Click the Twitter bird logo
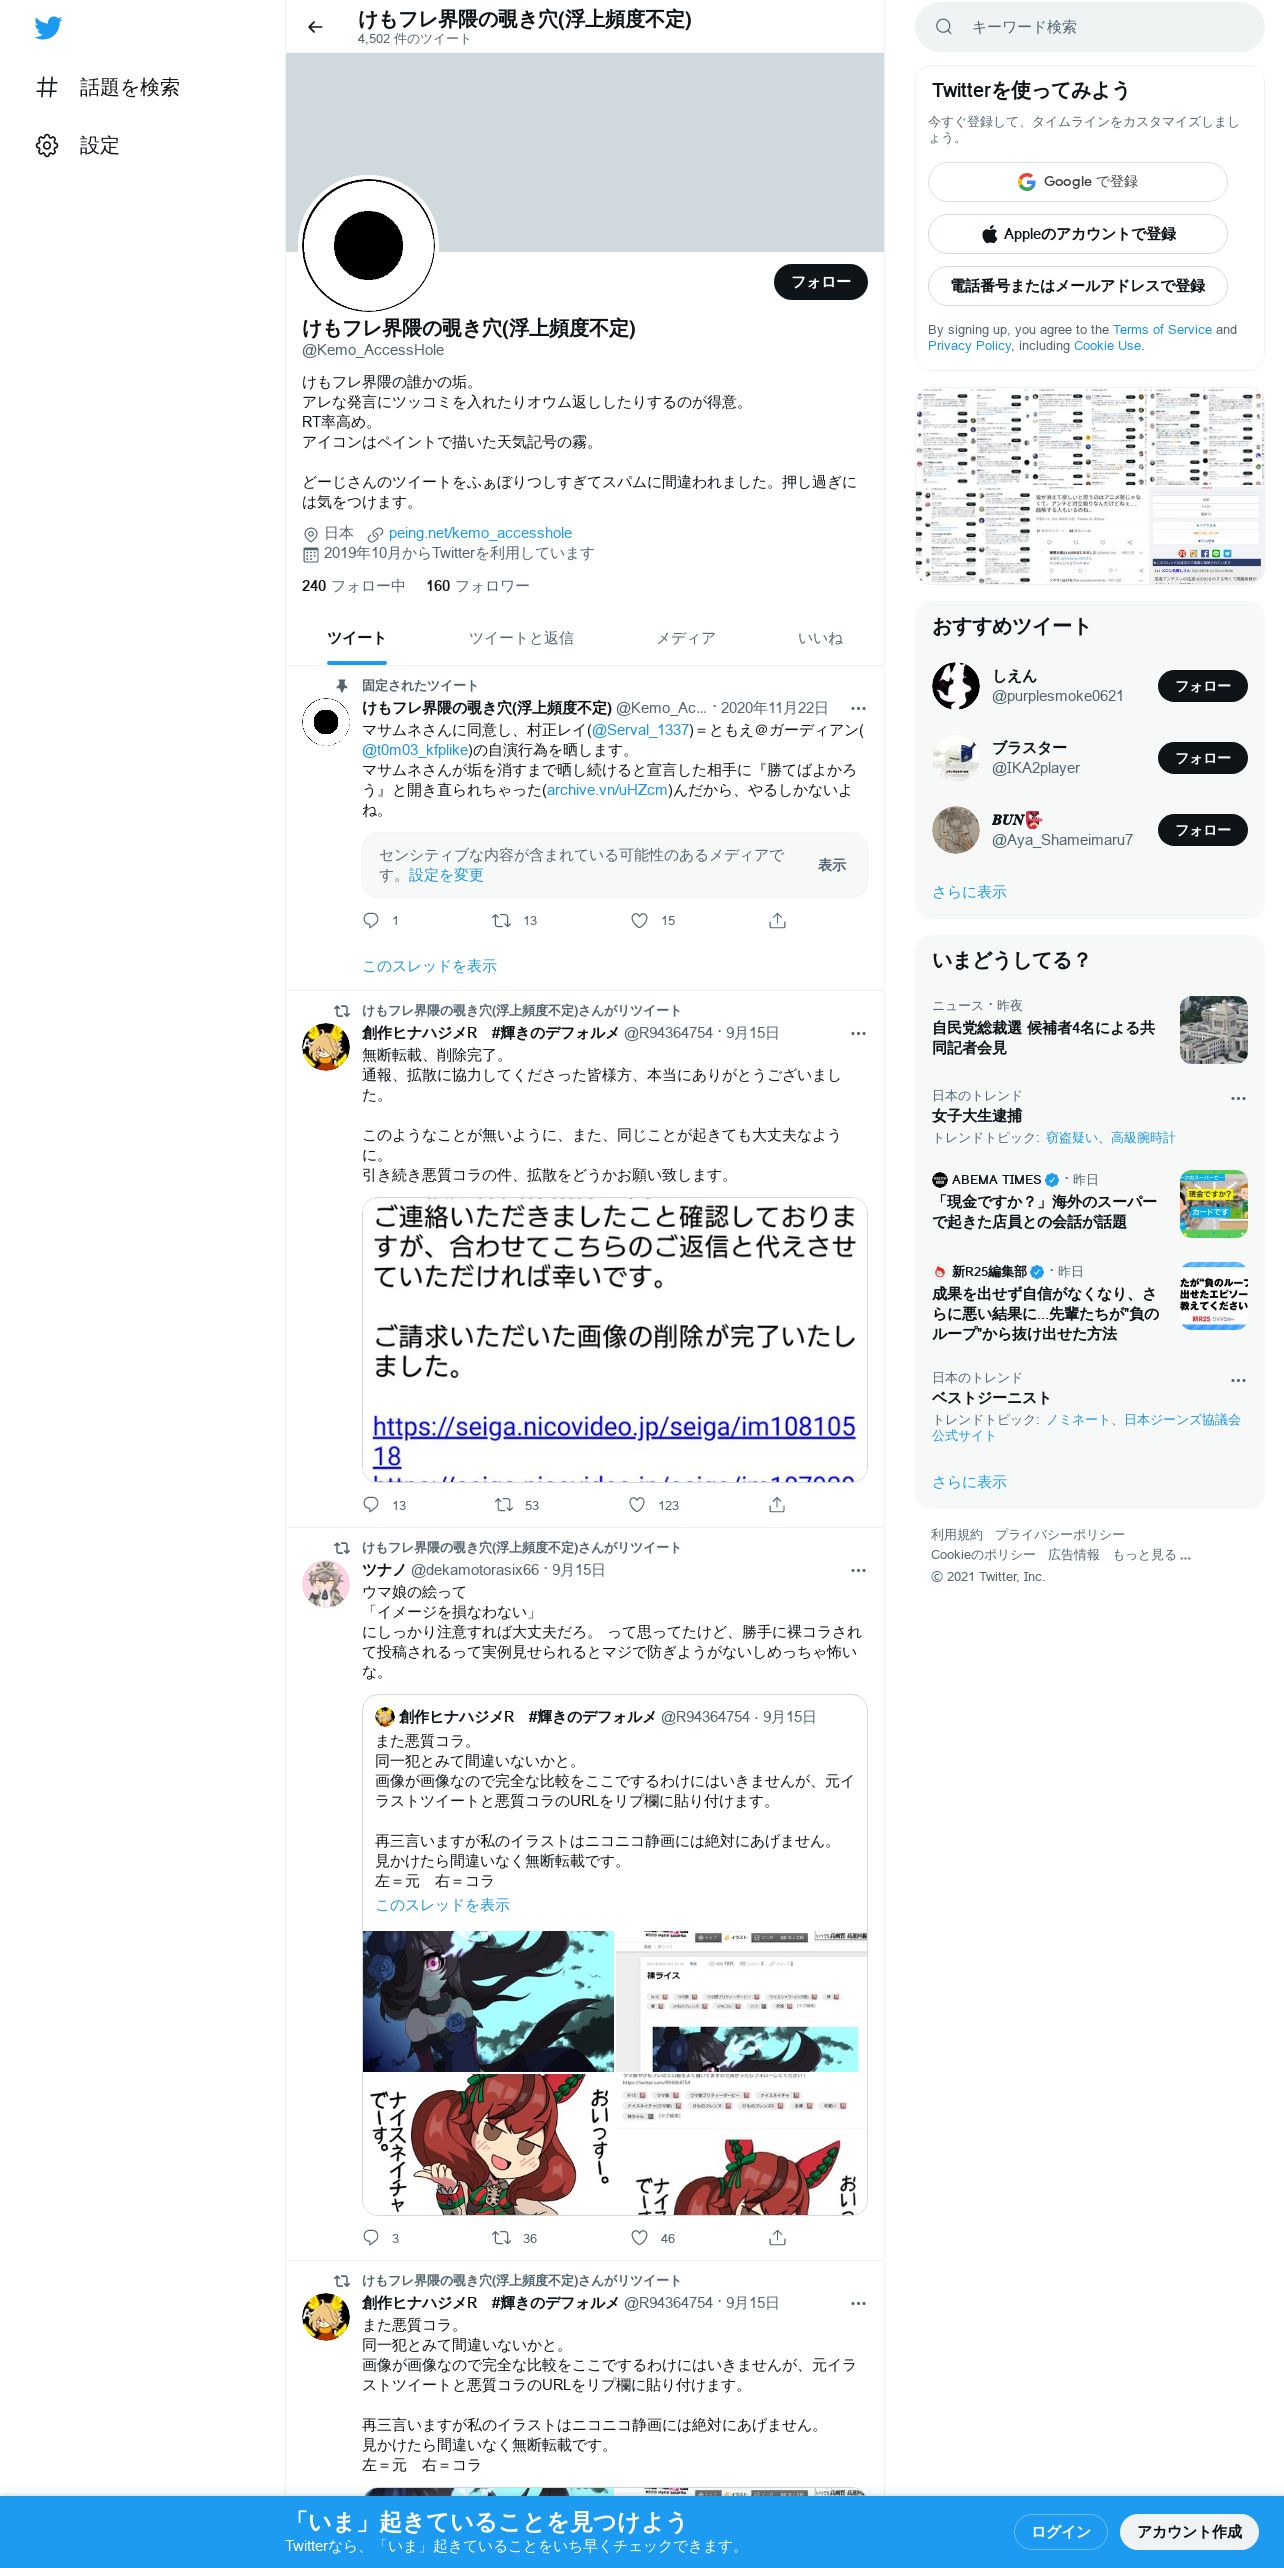The height and width of the screenshot is (2568, 1284). [x=48, y=28]
